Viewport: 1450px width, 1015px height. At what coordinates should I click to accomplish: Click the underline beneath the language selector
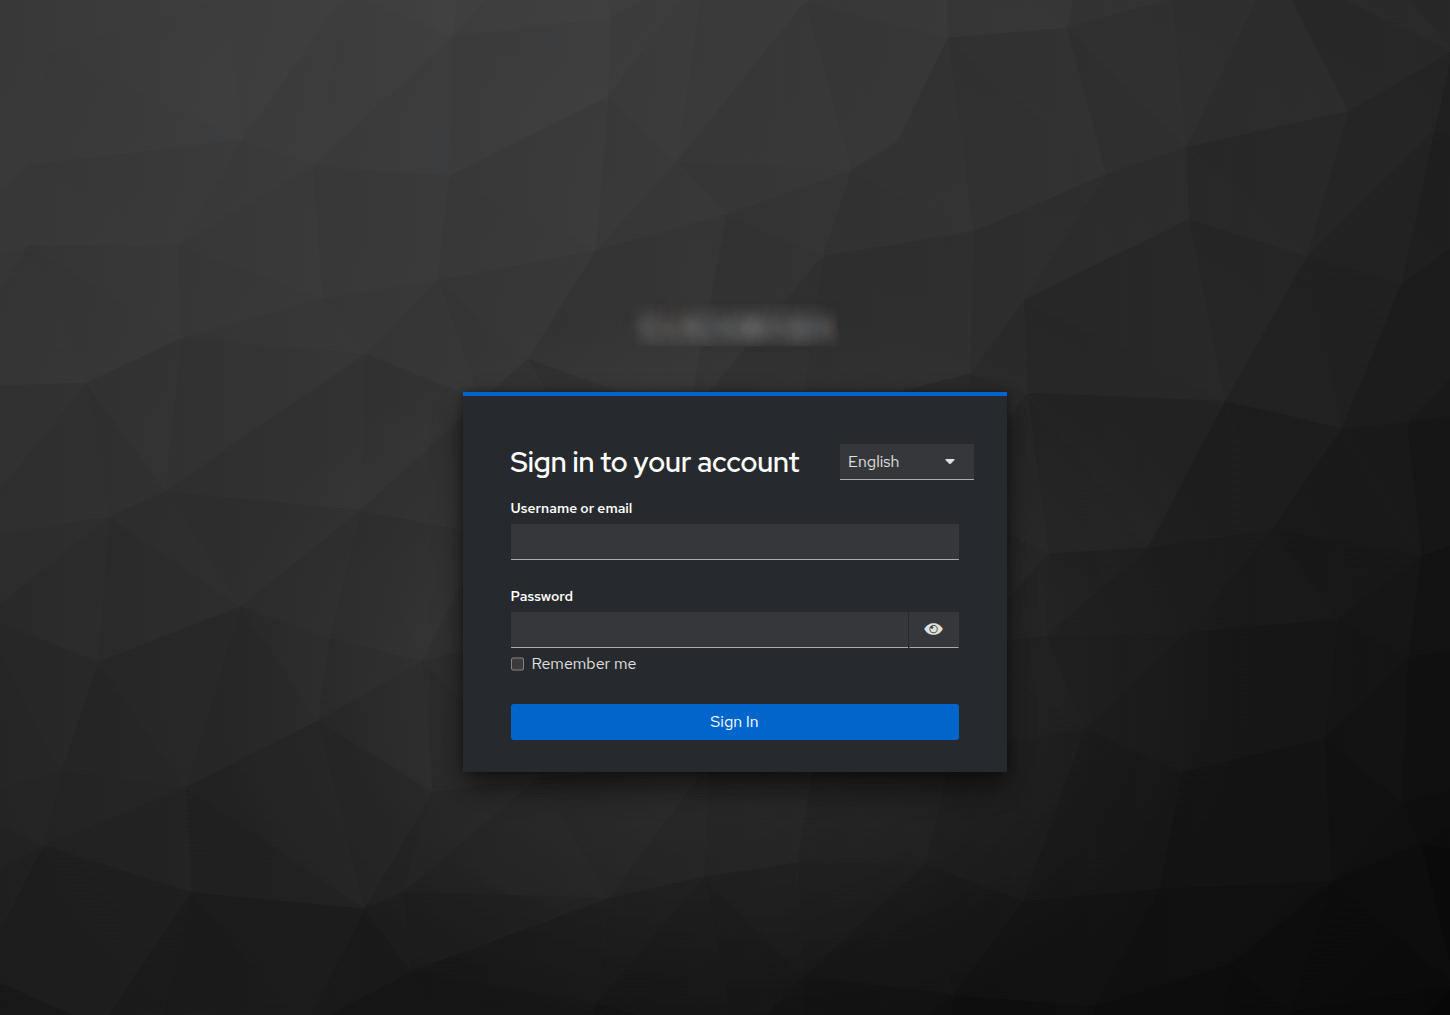click(907, 479)
